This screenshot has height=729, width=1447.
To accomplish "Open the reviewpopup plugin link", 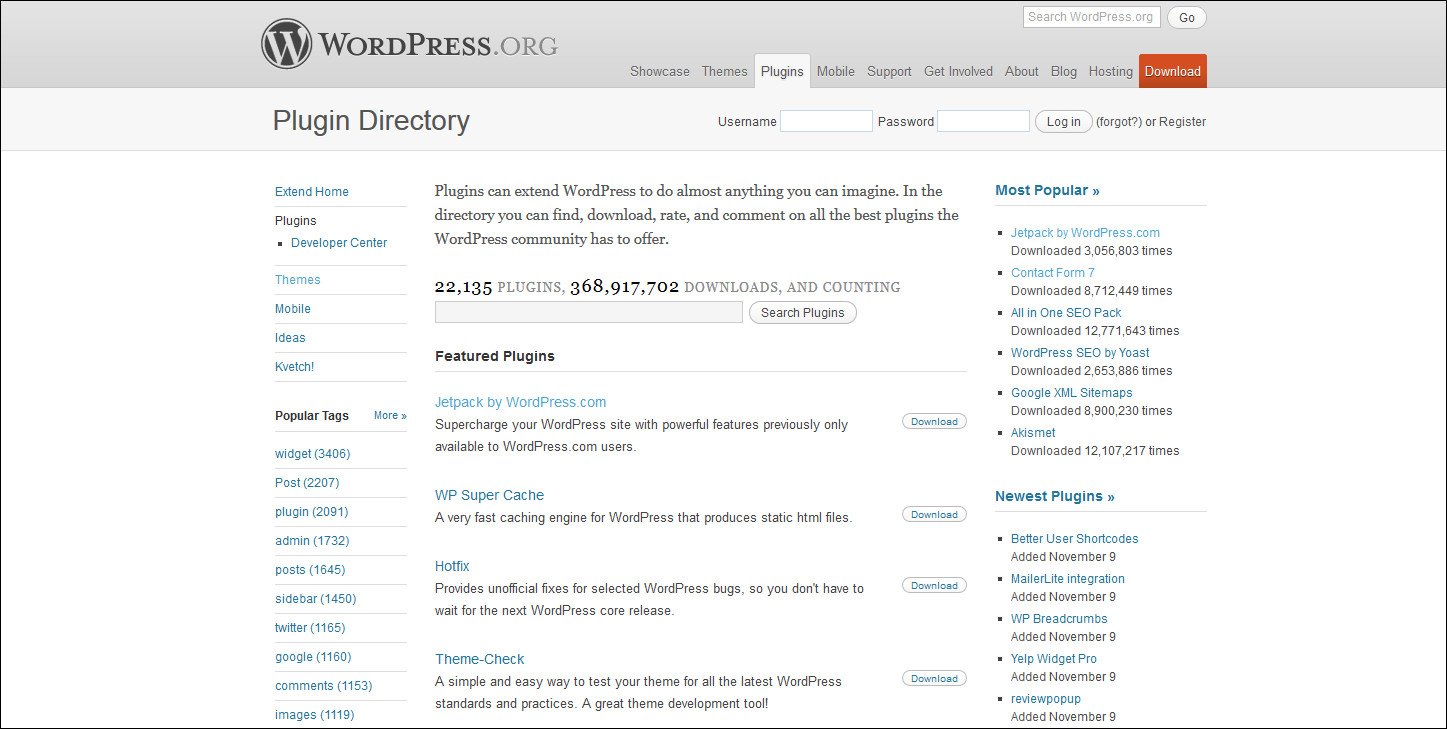I will tap(1045, 699).
